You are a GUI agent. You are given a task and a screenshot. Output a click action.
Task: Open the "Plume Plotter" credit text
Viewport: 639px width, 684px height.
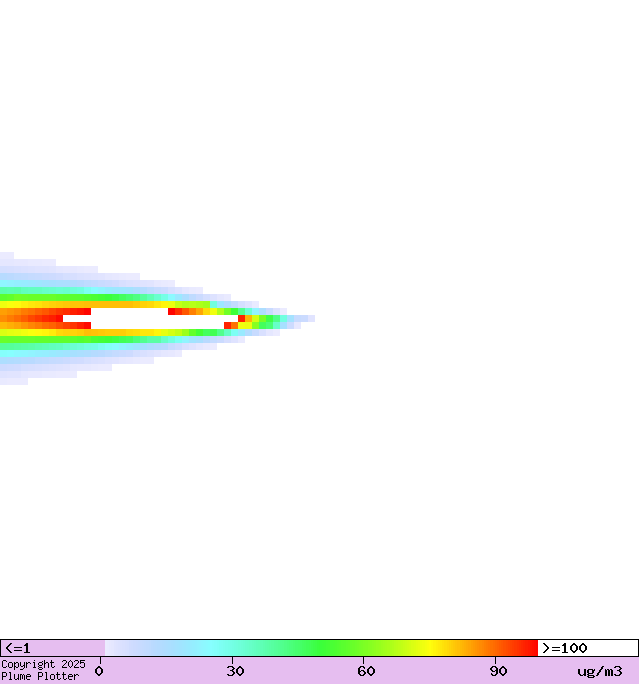(x=40, y=676)
